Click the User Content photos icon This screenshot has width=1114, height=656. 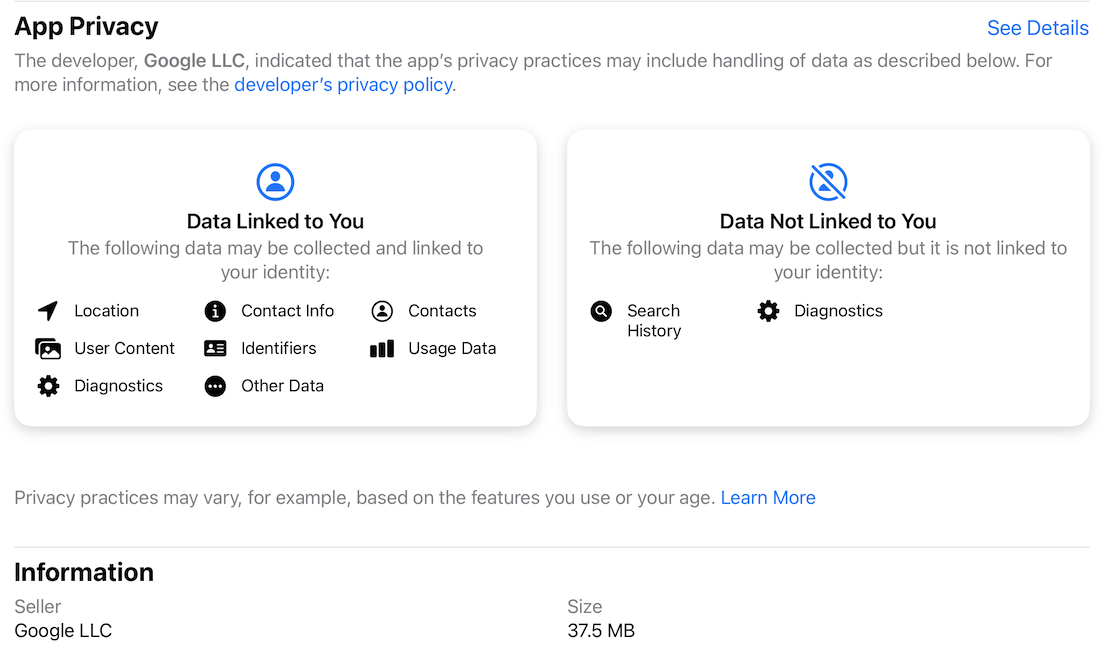tap(48, 348)
